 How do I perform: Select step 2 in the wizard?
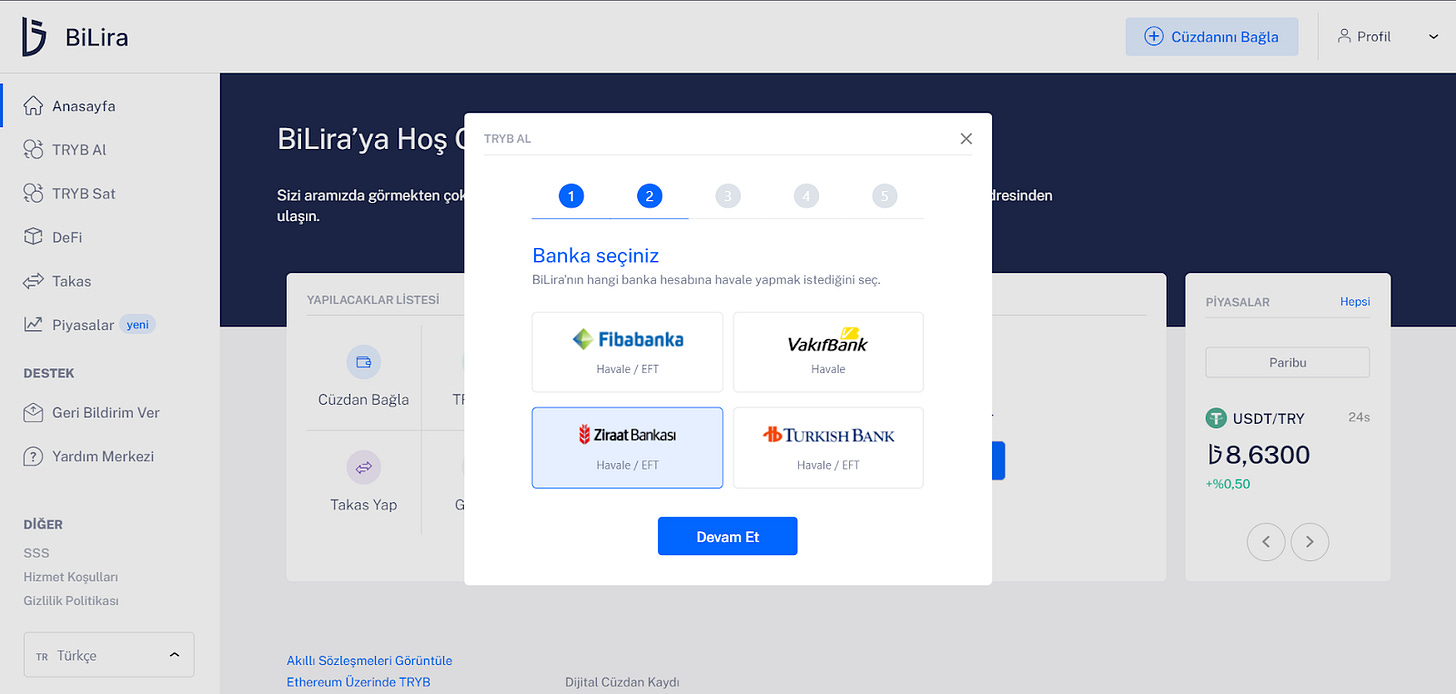coord(649,196)
